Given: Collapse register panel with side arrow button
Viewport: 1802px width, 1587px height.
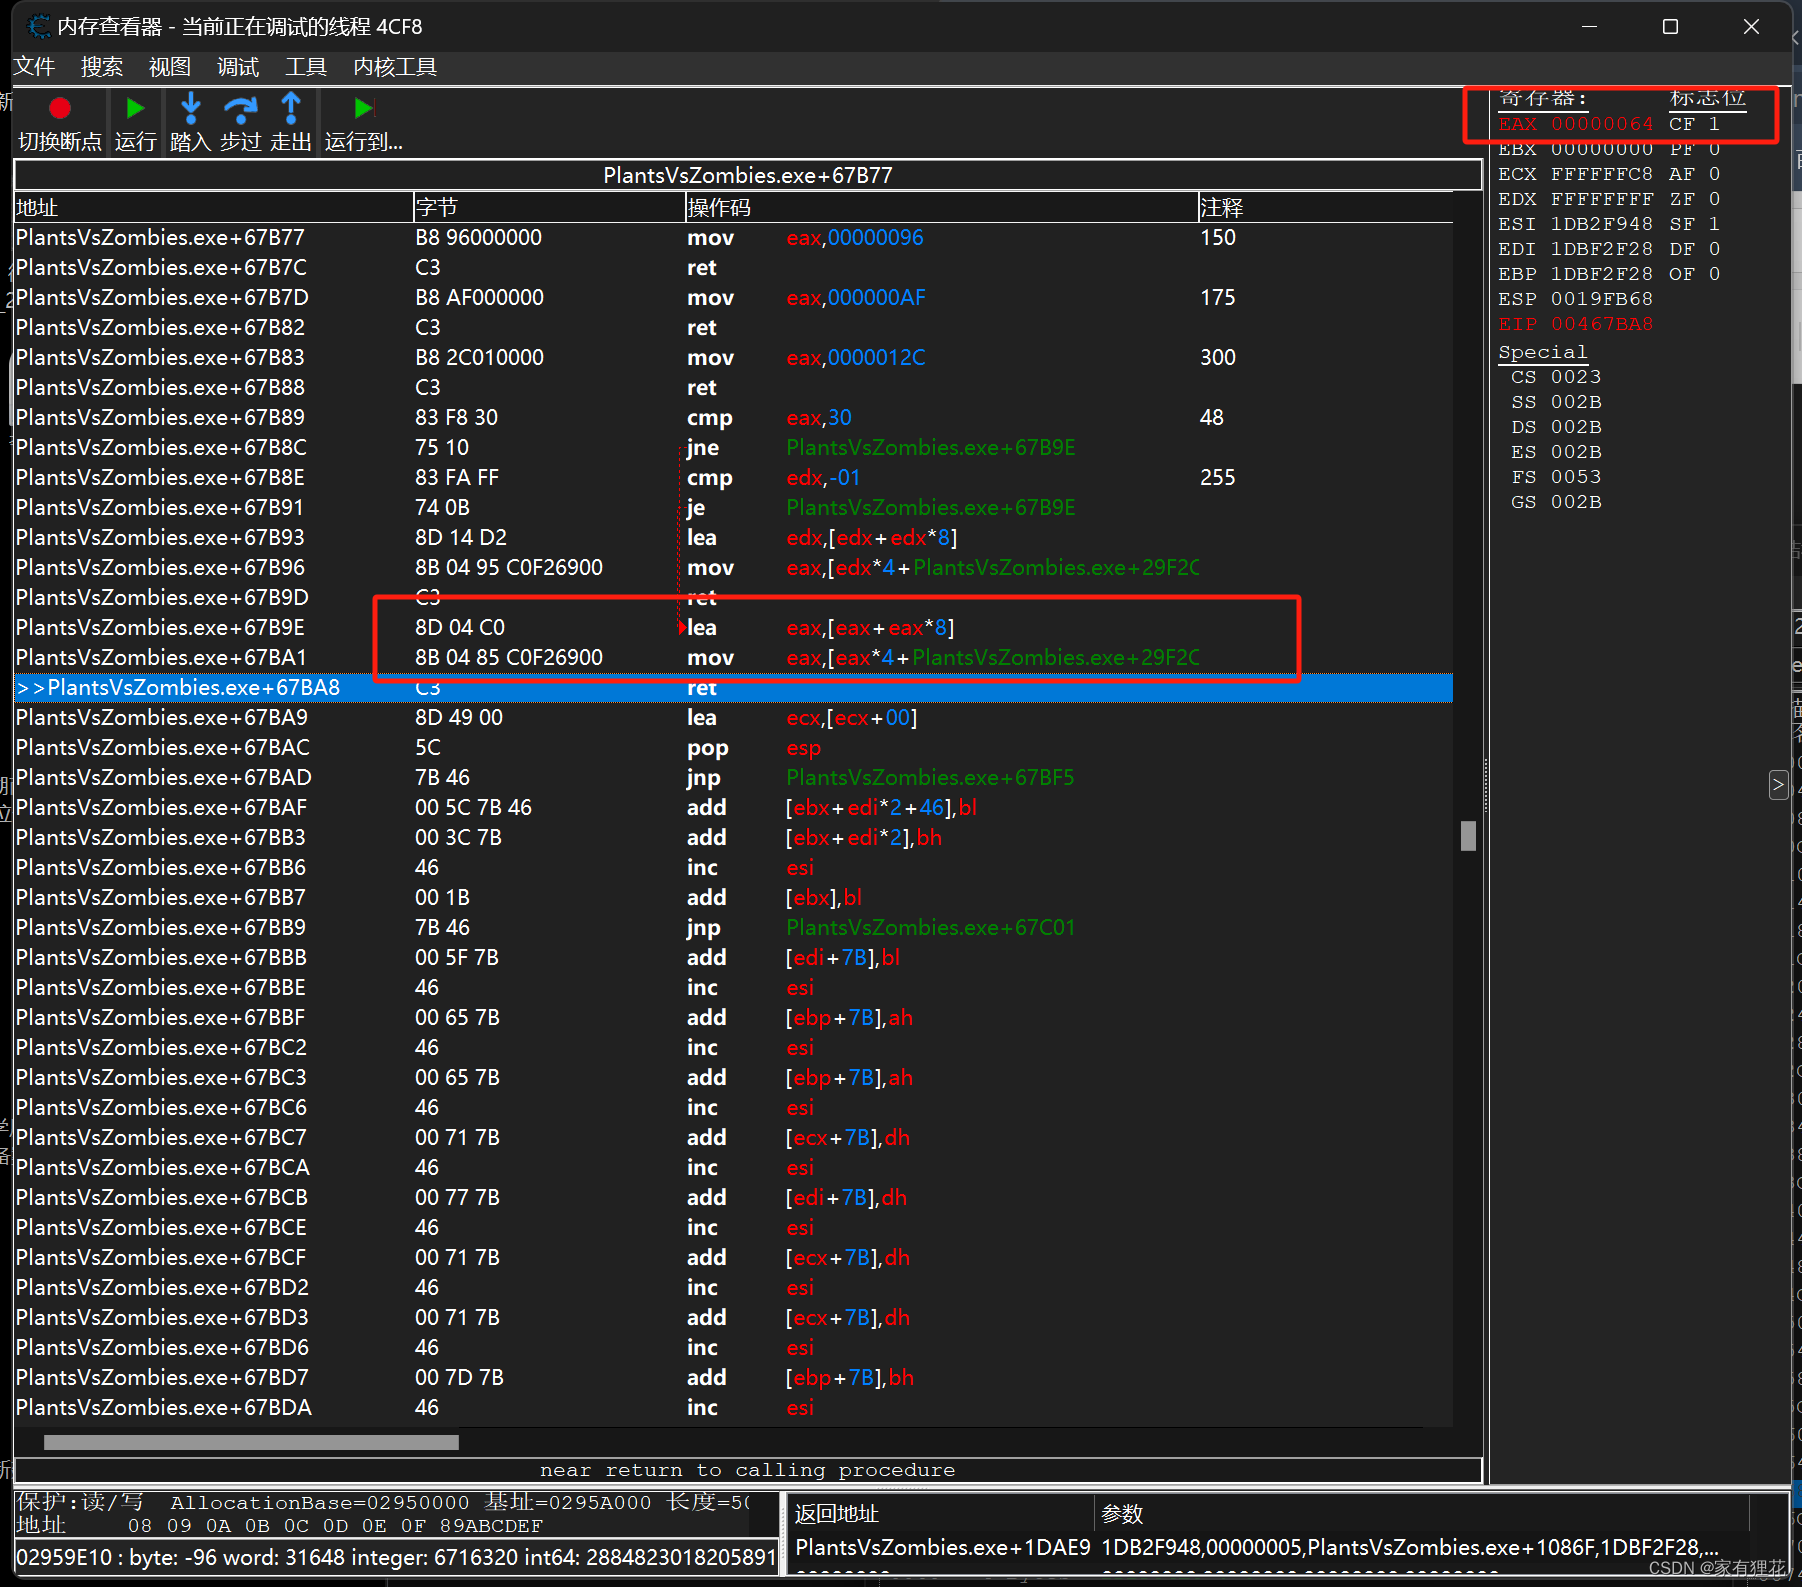Looking at the screenshot, I should 1778,785.
